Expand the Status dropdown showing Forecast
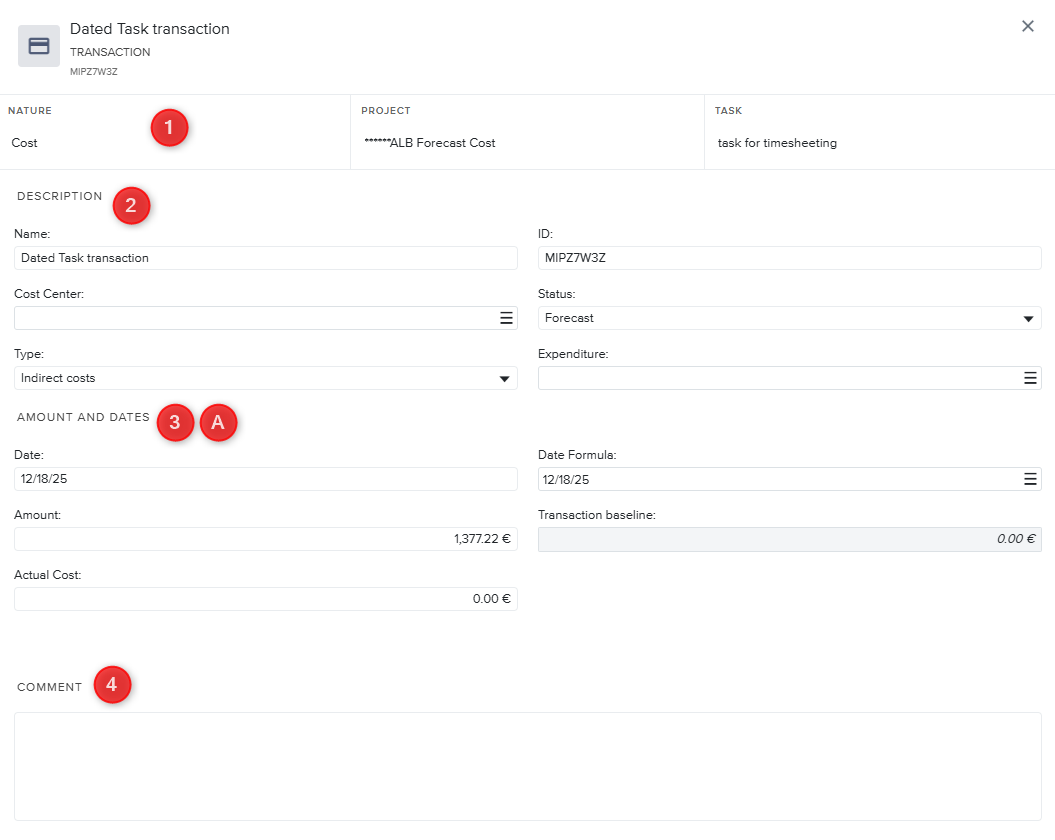The image size is (1055, 840). pos(789,318)
